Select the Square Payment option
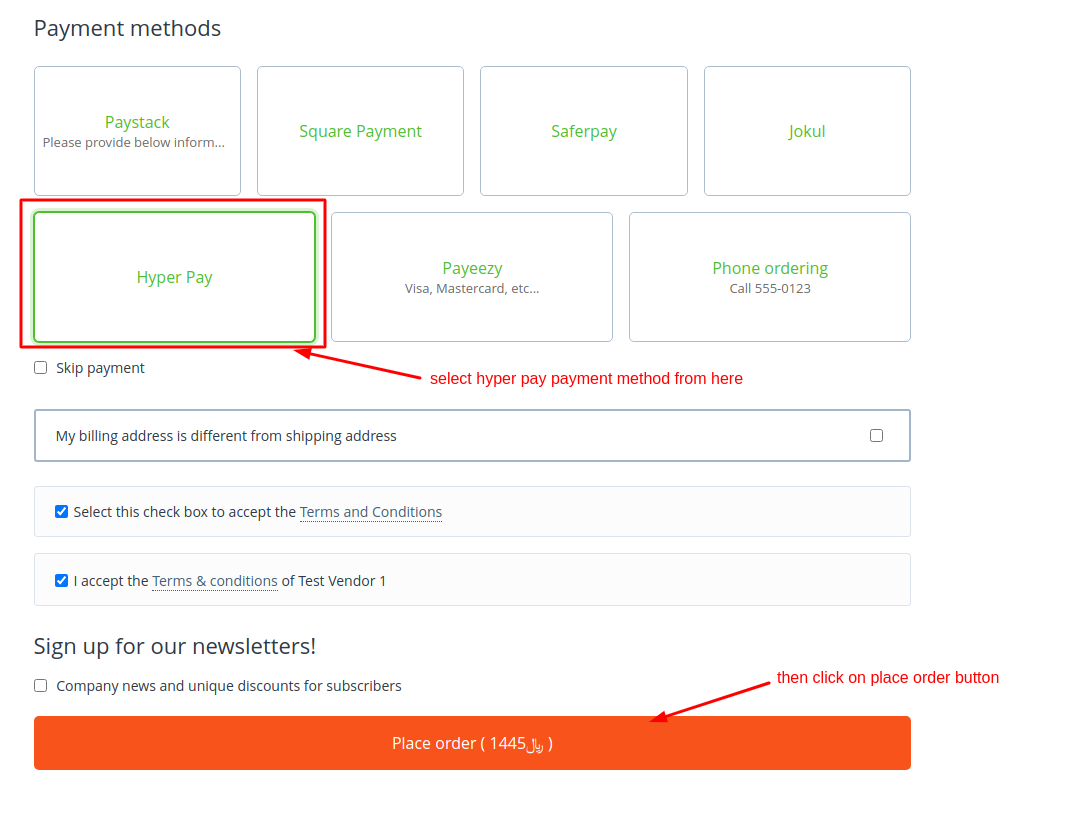Viewport: 1078px width, 831px height. point(360,131)
